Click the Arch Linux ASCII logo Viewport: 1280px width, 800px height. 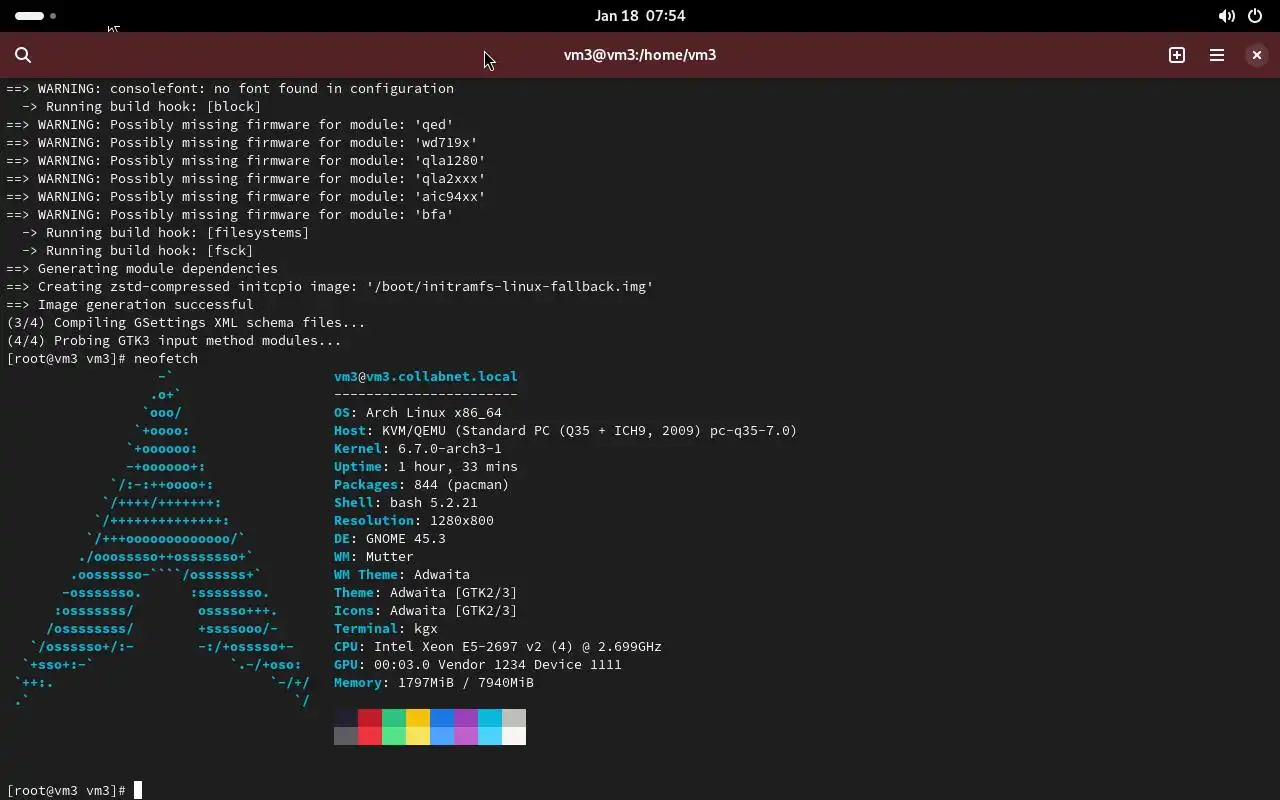point(162,539)
